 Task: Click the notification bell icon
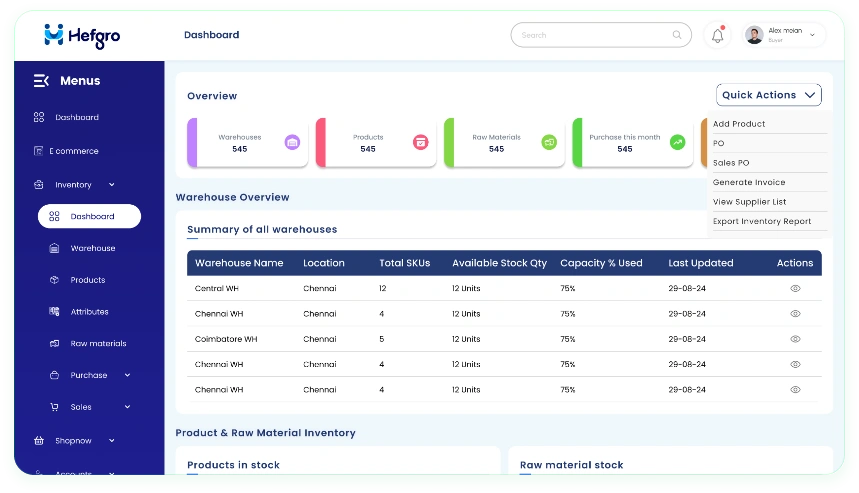717,35
